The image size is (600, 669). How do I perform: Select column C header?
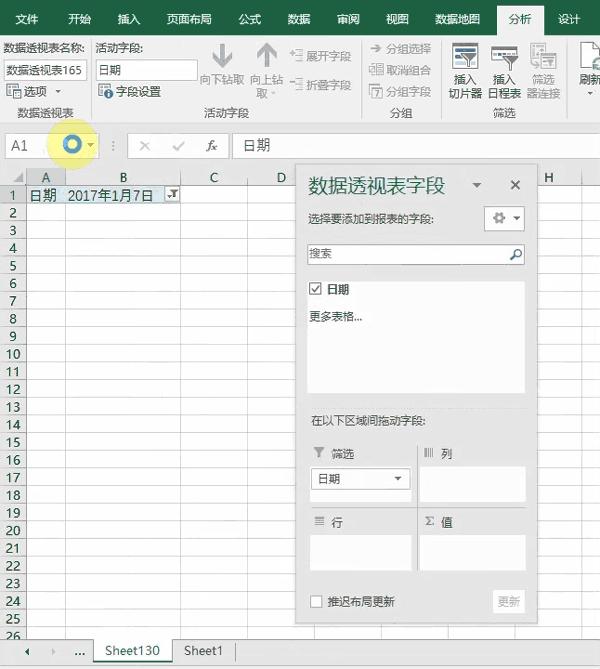coord(214,177)
